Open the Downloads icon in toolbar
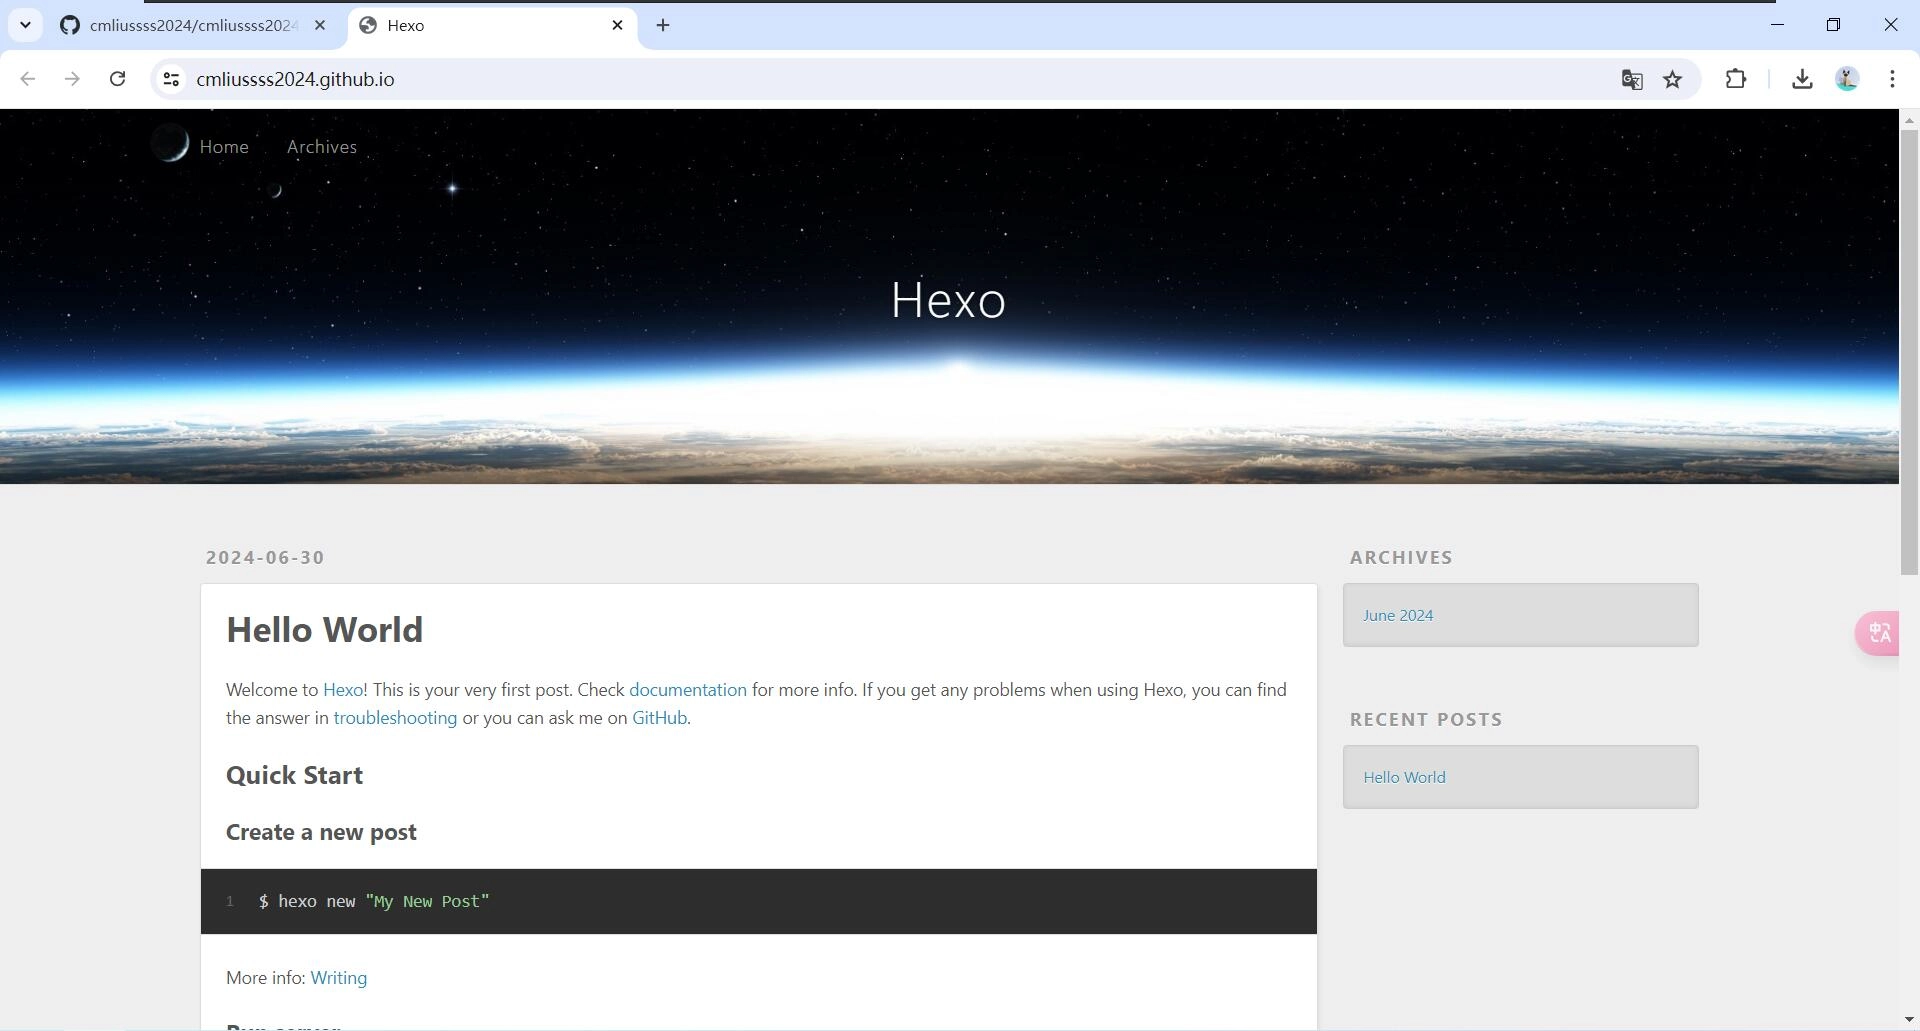 pos(1802,79)
